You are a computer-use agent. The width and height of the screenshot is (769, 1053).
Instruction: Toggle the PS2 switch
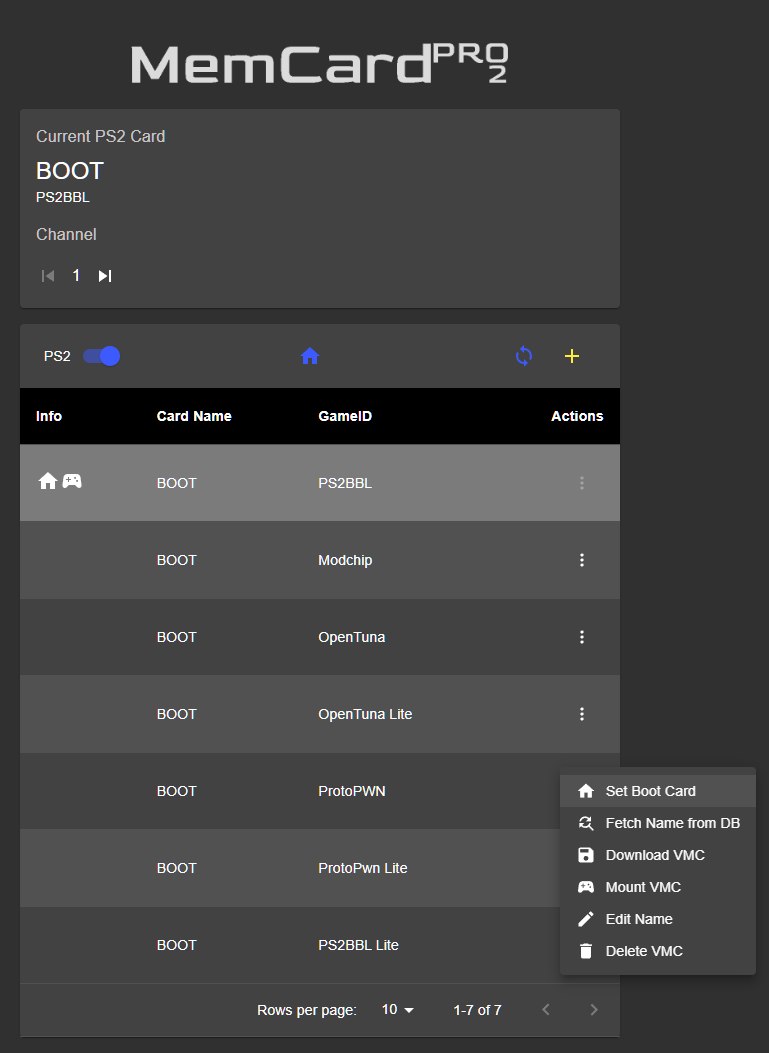[102, 356]
